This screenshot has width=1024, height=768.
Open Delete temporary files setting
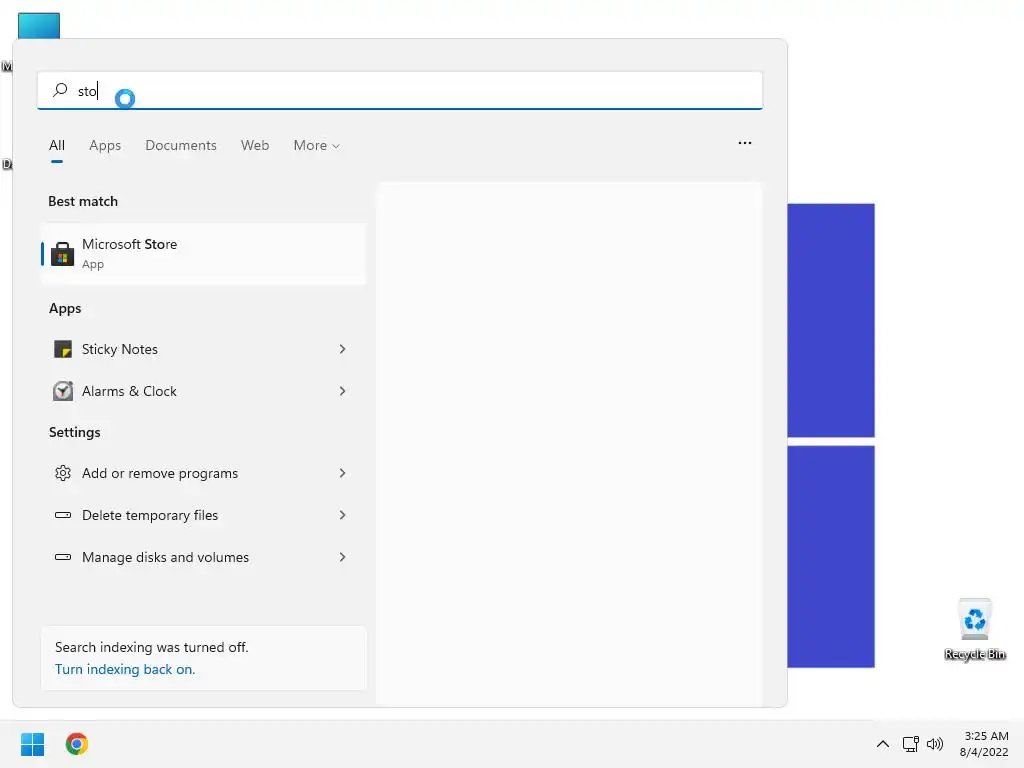coord(203,515)
